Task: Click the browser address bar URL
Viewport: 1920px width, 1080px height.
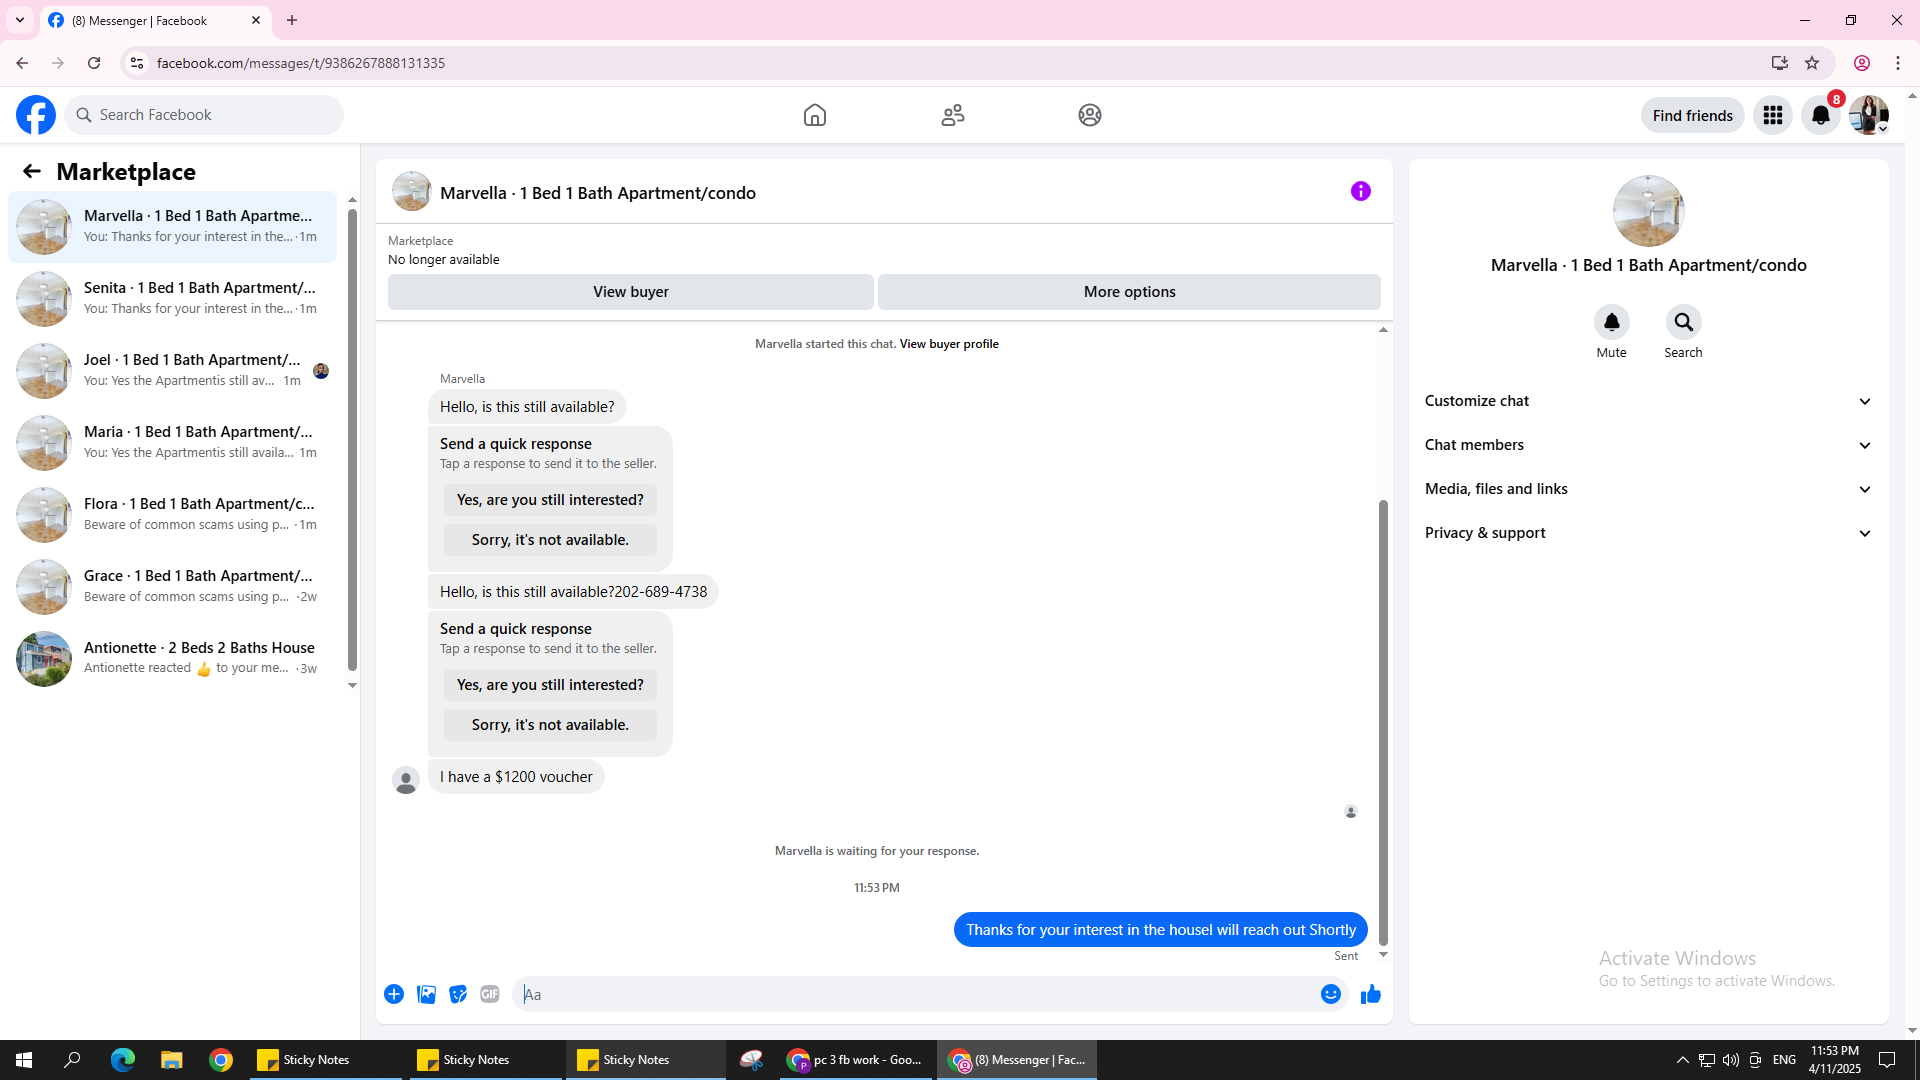Action: tap(301, 63)
